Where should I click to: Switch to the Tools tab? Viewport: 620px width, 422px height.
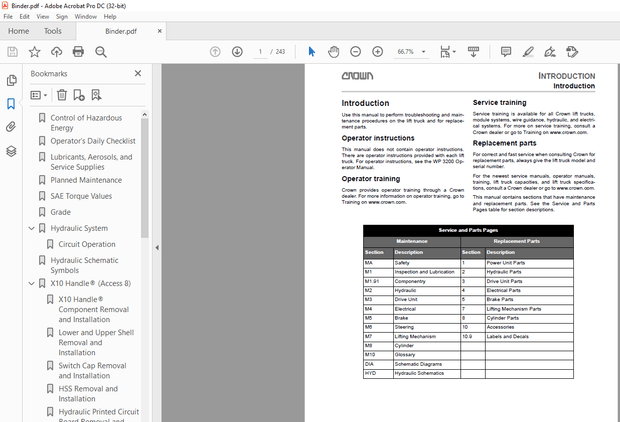(52, 31)
